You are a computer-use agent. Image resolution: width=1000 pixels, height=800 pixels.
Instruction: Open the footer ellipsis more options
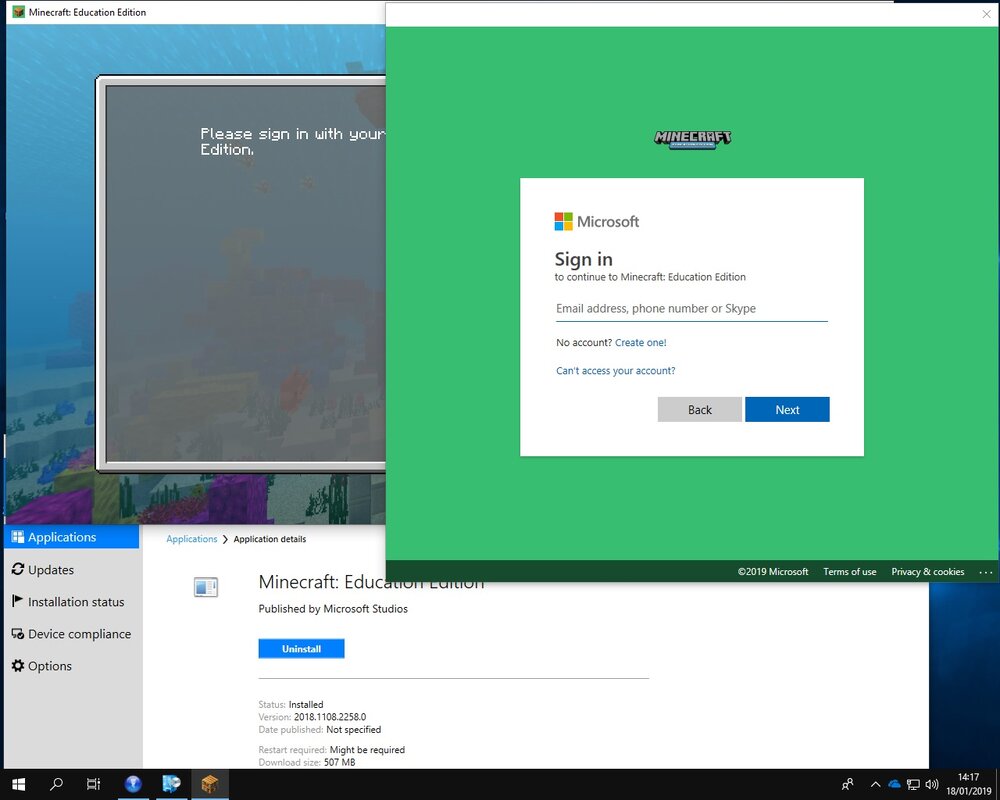pyautogui.click(x=985, y=572)
